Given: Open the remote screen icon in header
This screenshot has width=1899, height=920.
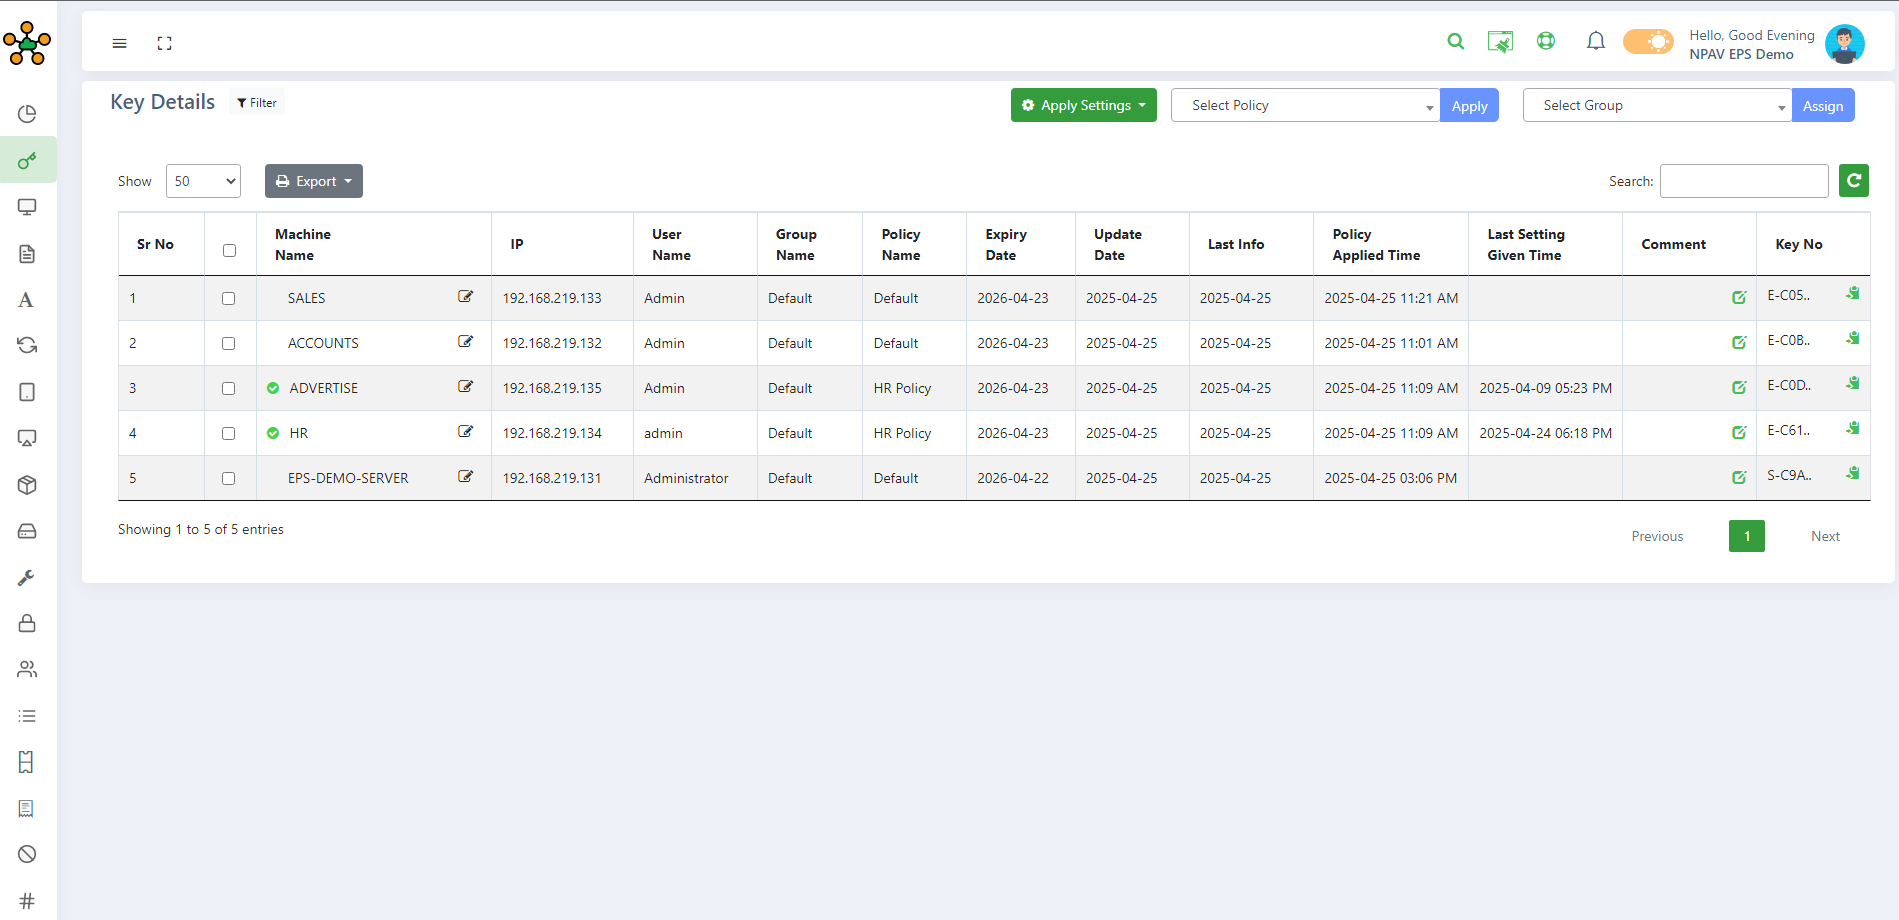Looking at the screenshot, I should click(1500, 41).
